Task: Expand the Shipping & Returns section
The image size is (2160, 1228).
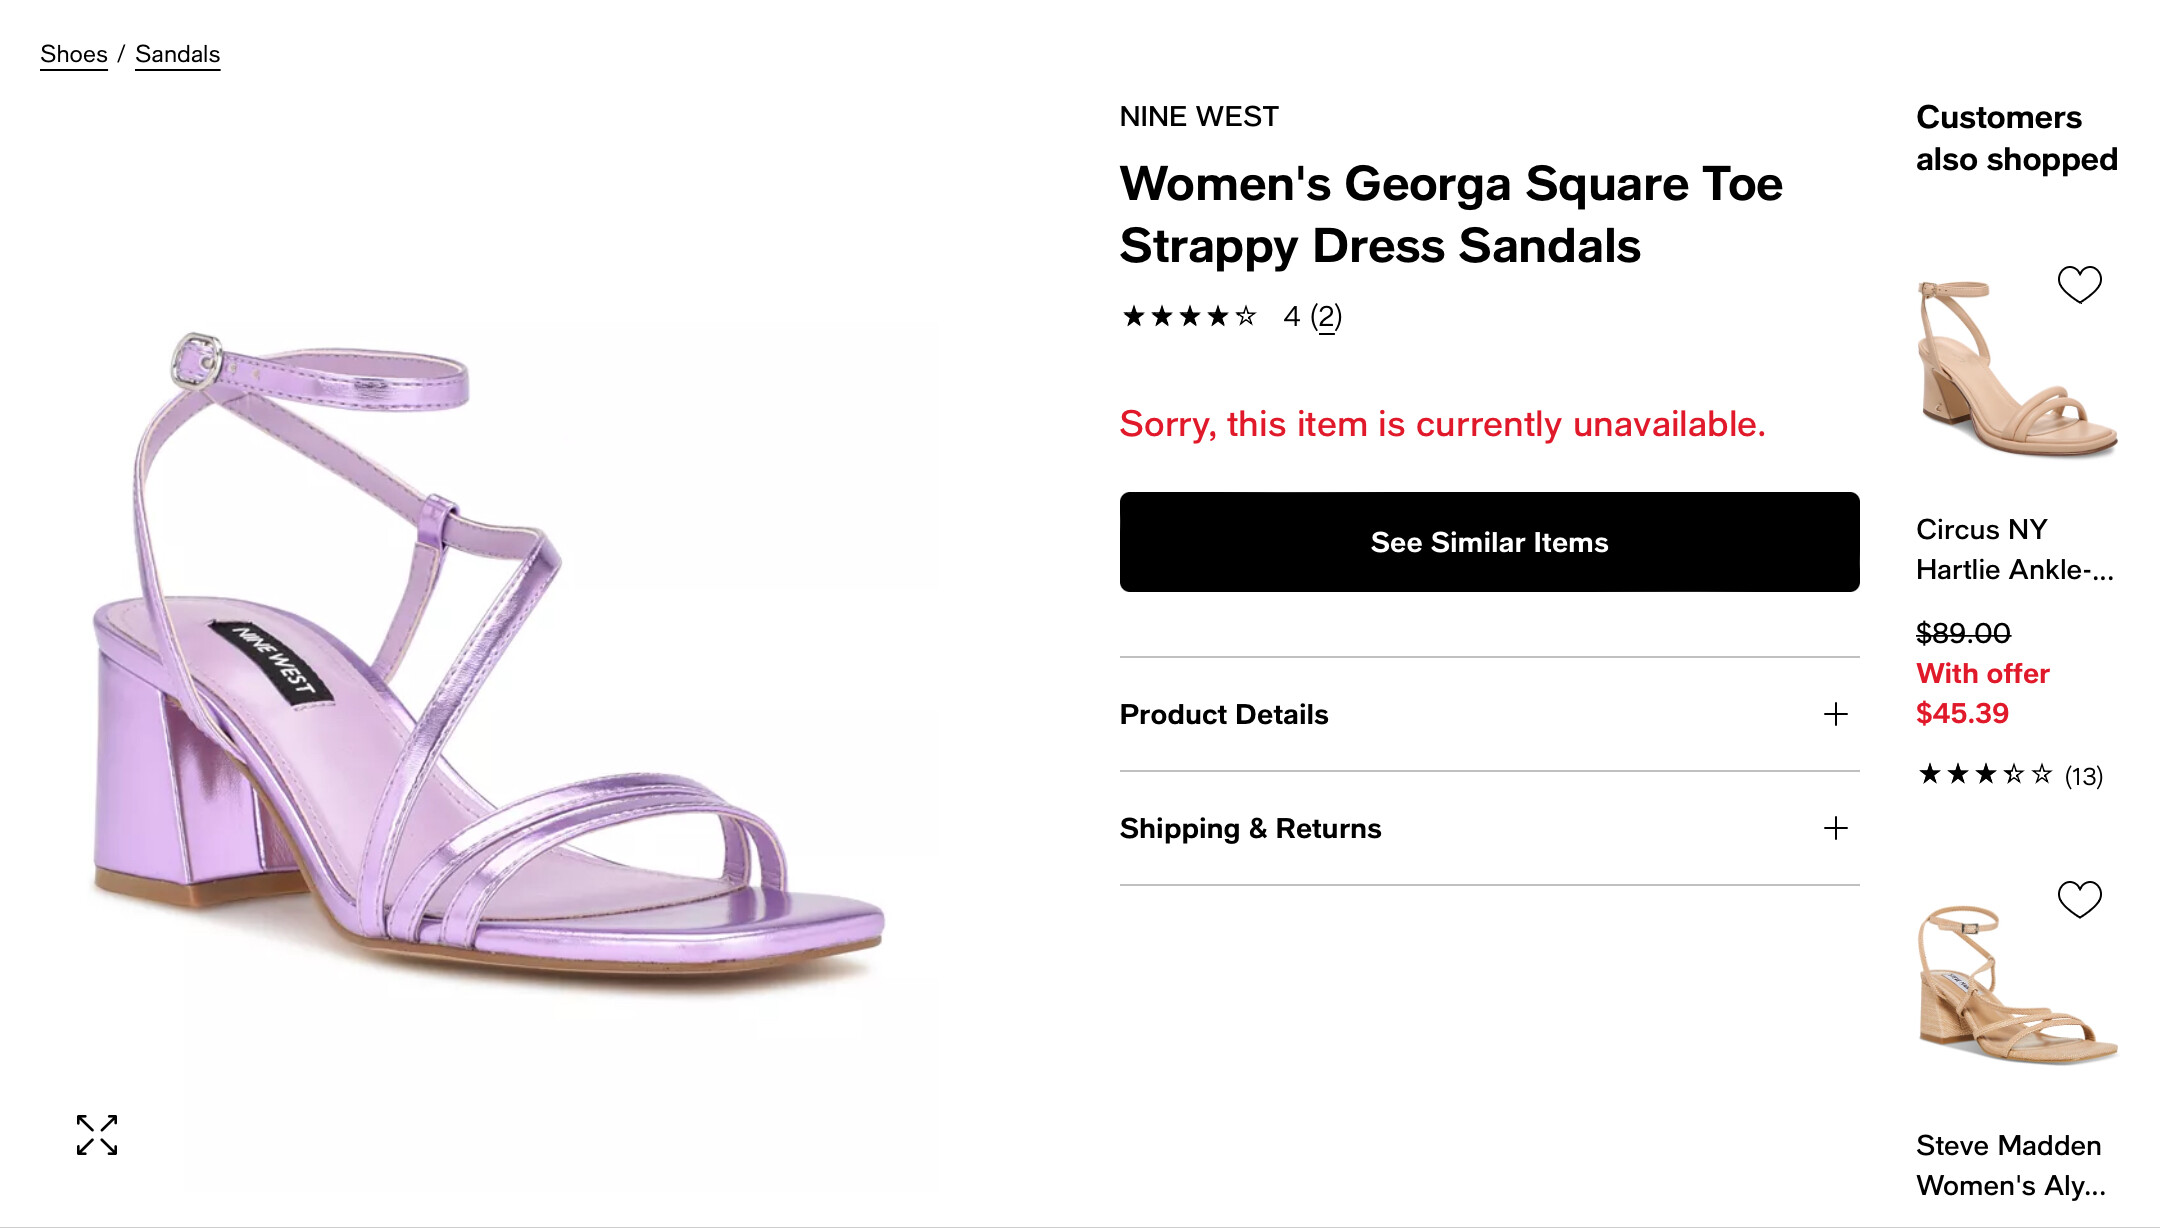Action: pos(1250,828)
